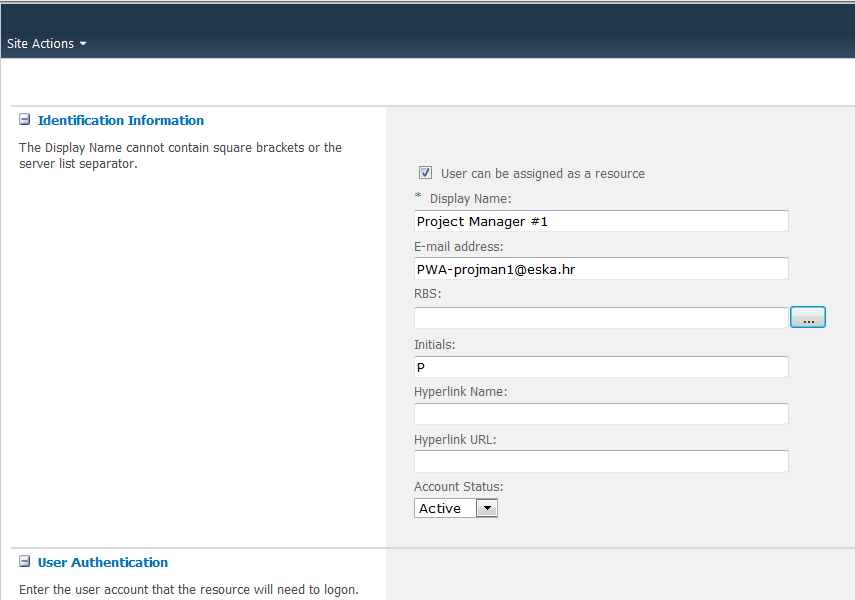Viewport: 855px width, 600px height.
Task: Click the Display Name text field
Action: pos(601,221)
